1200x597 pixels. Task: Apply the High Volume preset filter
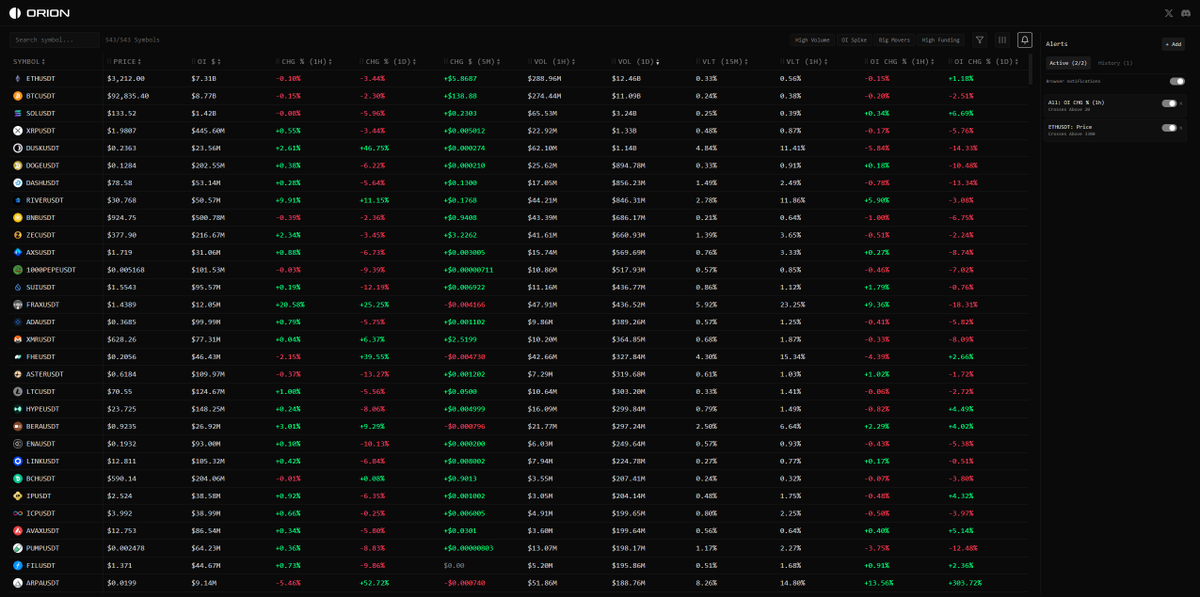click(812, 40)
